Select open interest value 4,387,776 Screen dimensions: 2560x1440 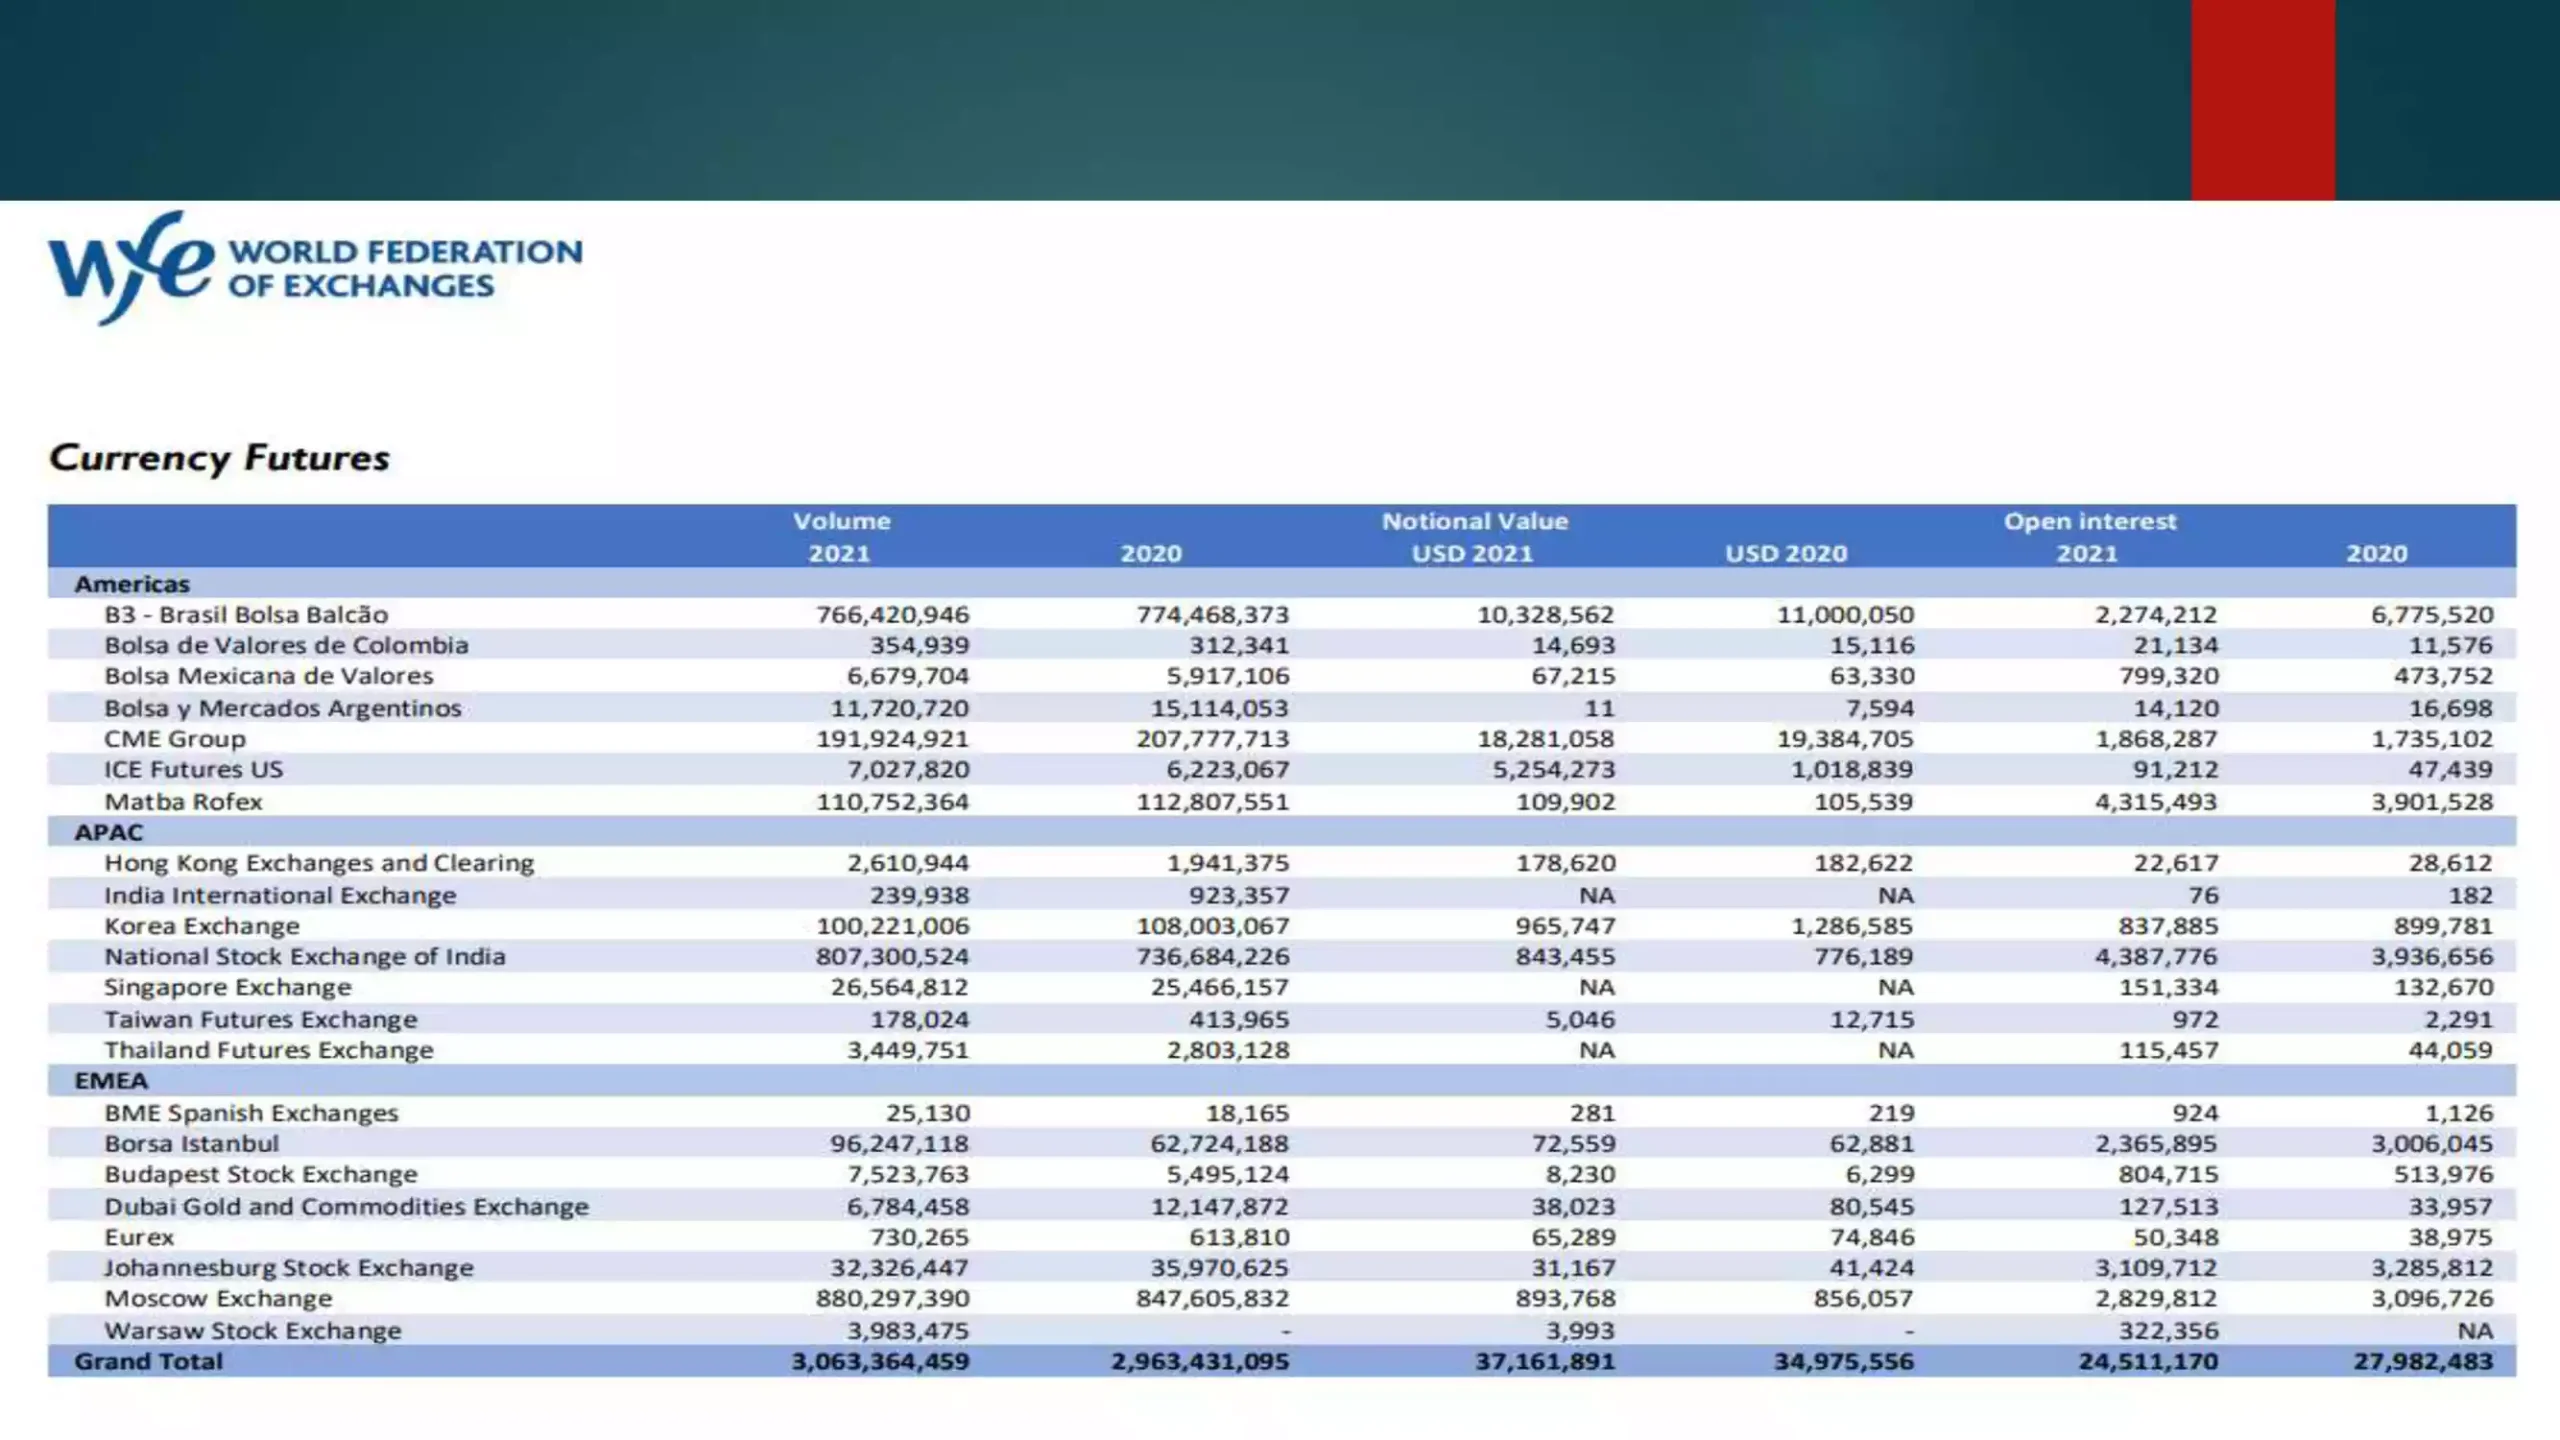point(2156,957)
